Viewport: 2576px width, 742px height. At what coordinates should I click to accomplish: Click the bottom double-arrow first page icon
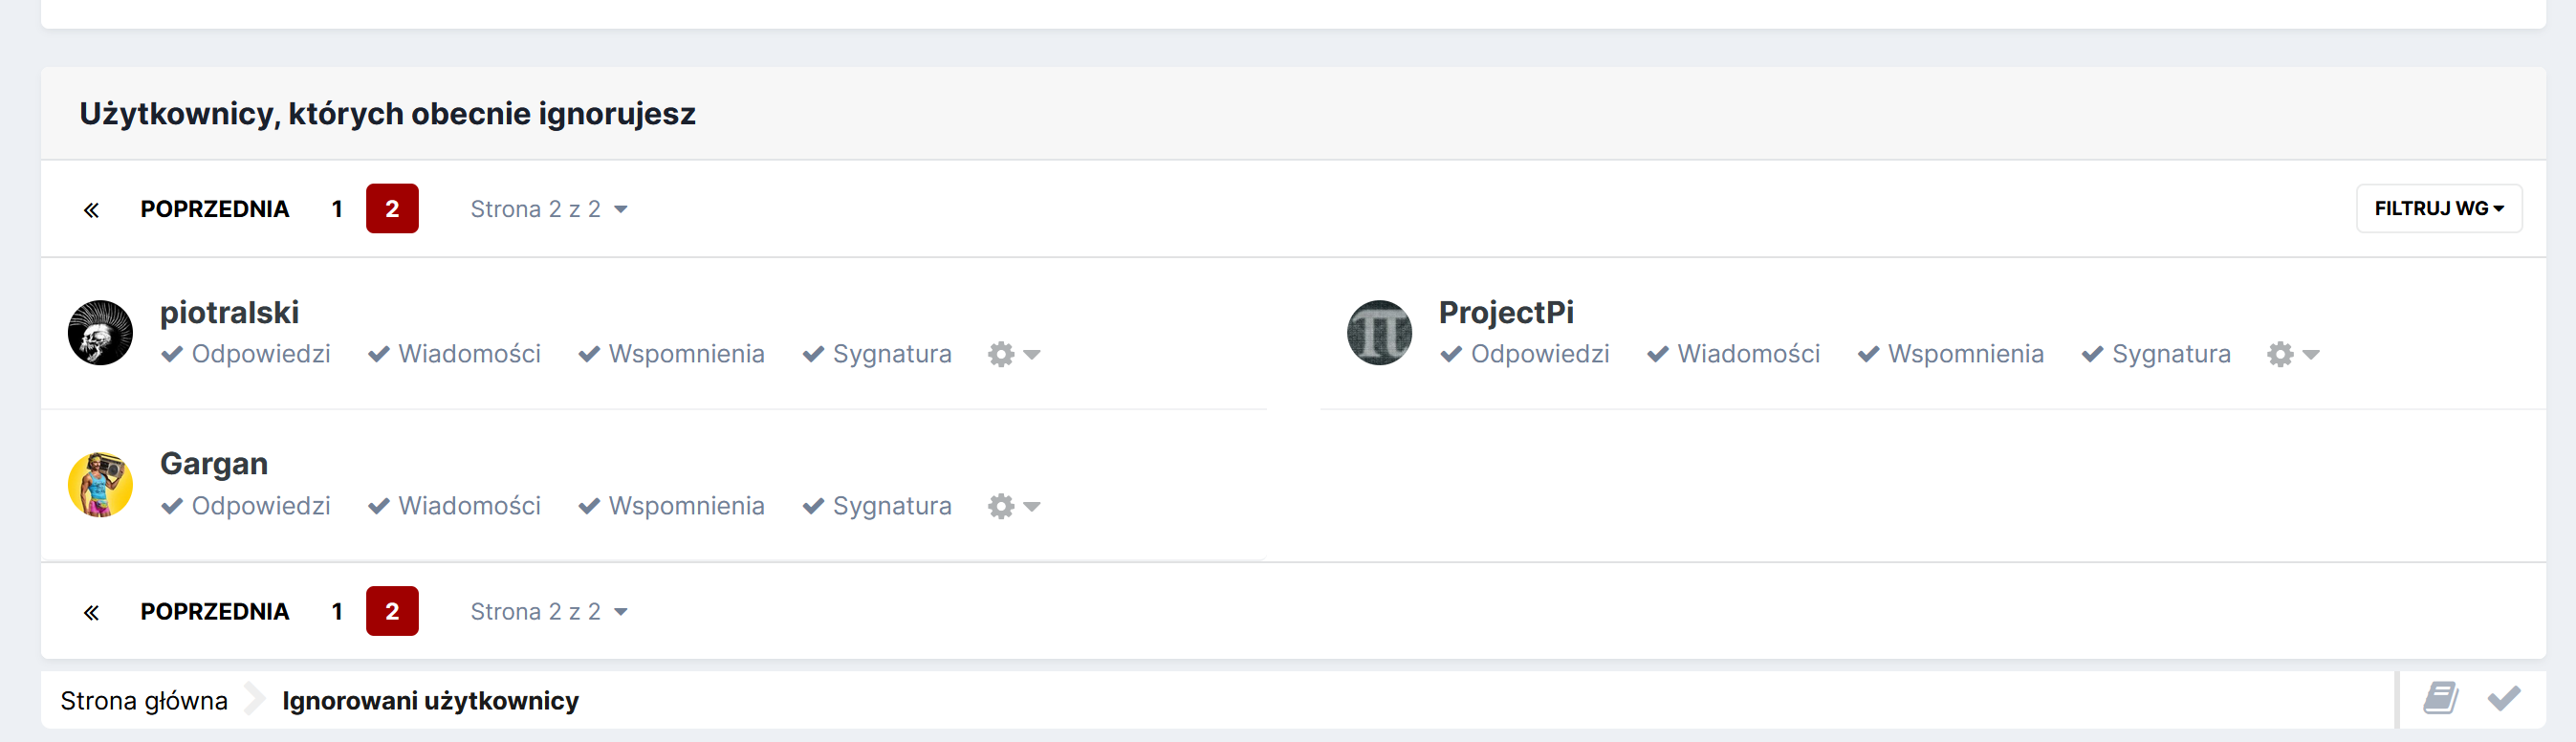coord(91,612)
